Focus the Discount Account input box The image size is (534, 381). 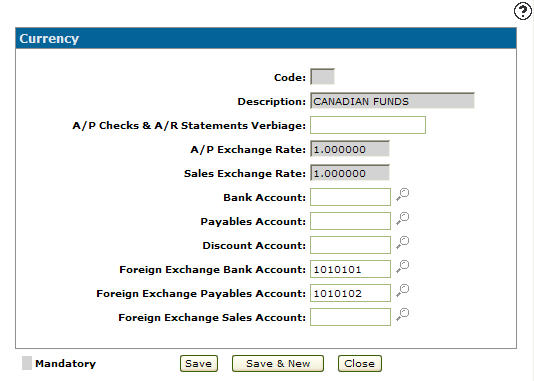[350, 245]
